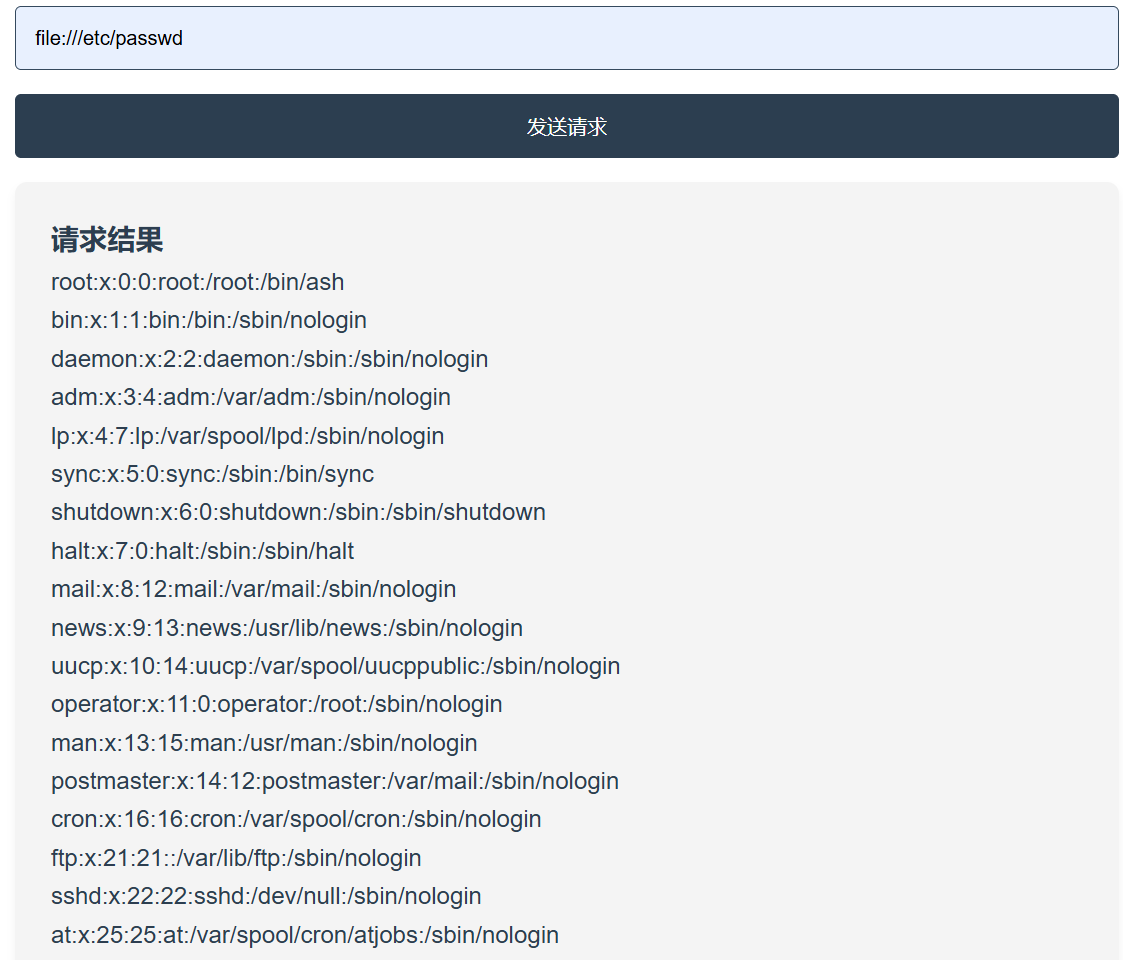
Task: Click the daemon:x:2:2 entry line
Action: (269, 359)
